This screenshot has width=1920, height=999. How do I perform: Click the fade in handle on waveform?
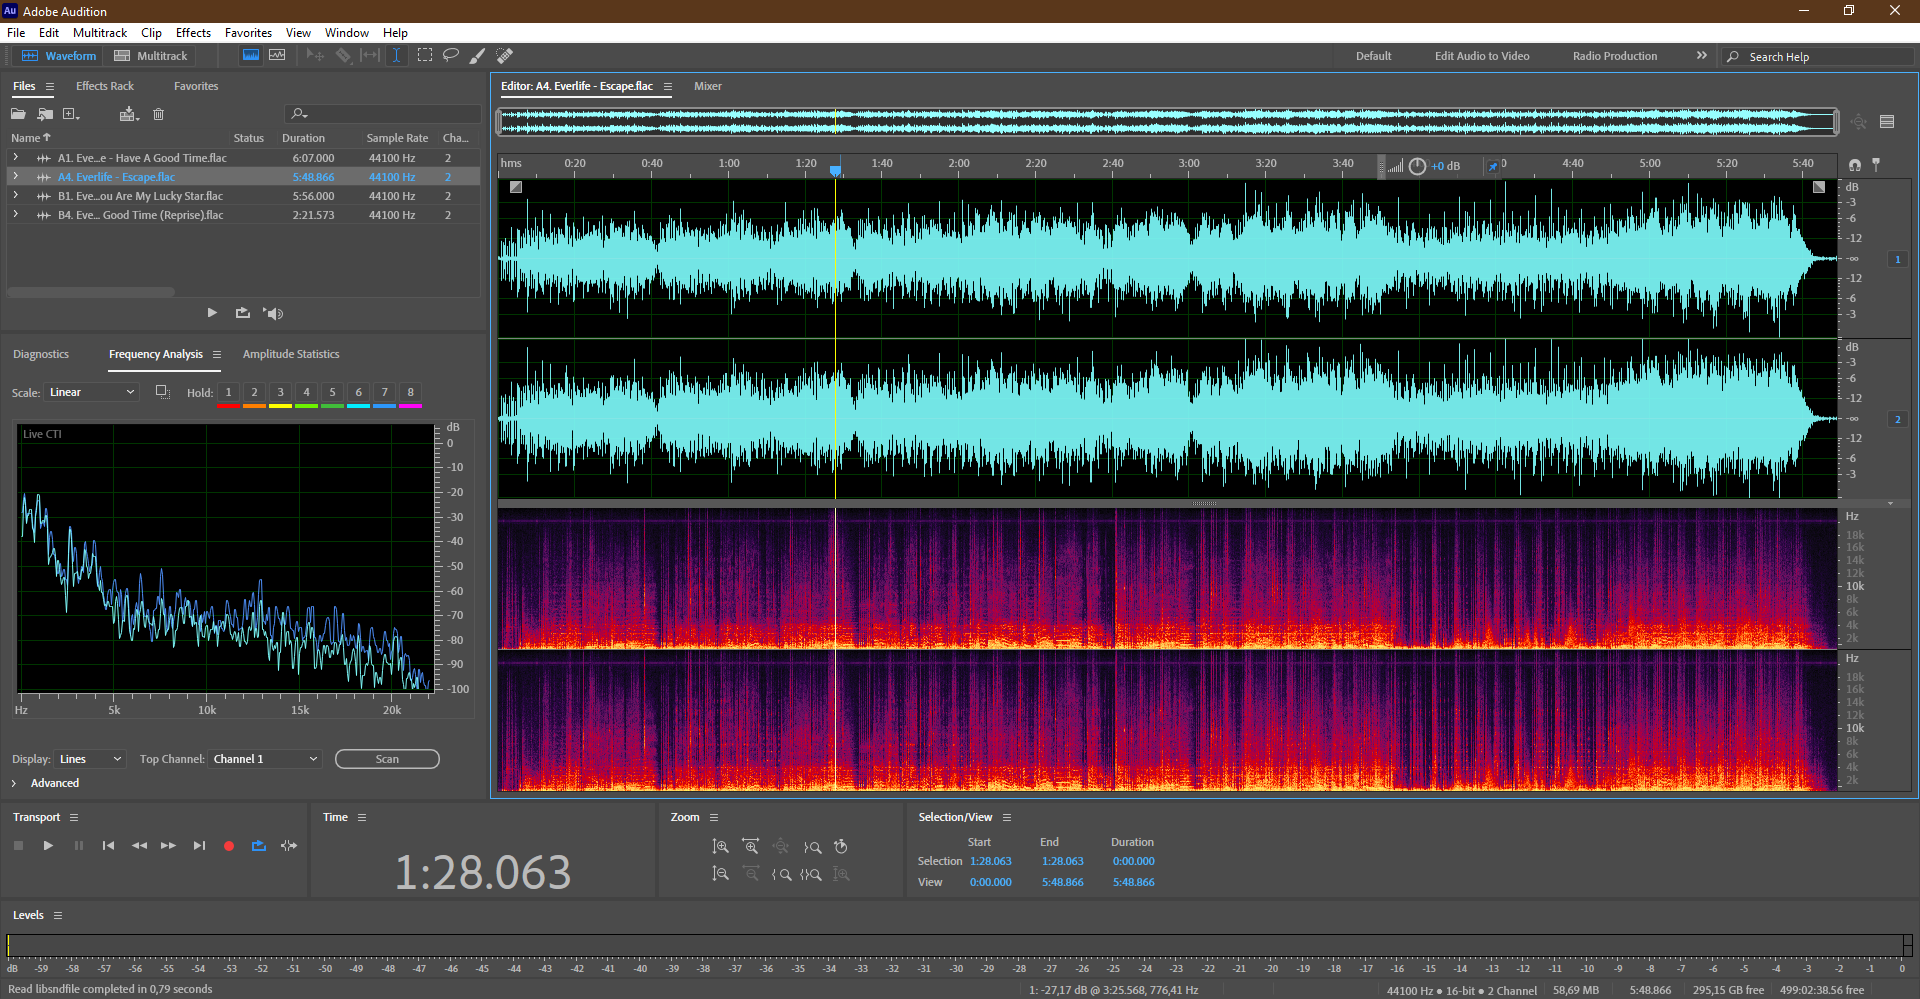click(516, 187)
